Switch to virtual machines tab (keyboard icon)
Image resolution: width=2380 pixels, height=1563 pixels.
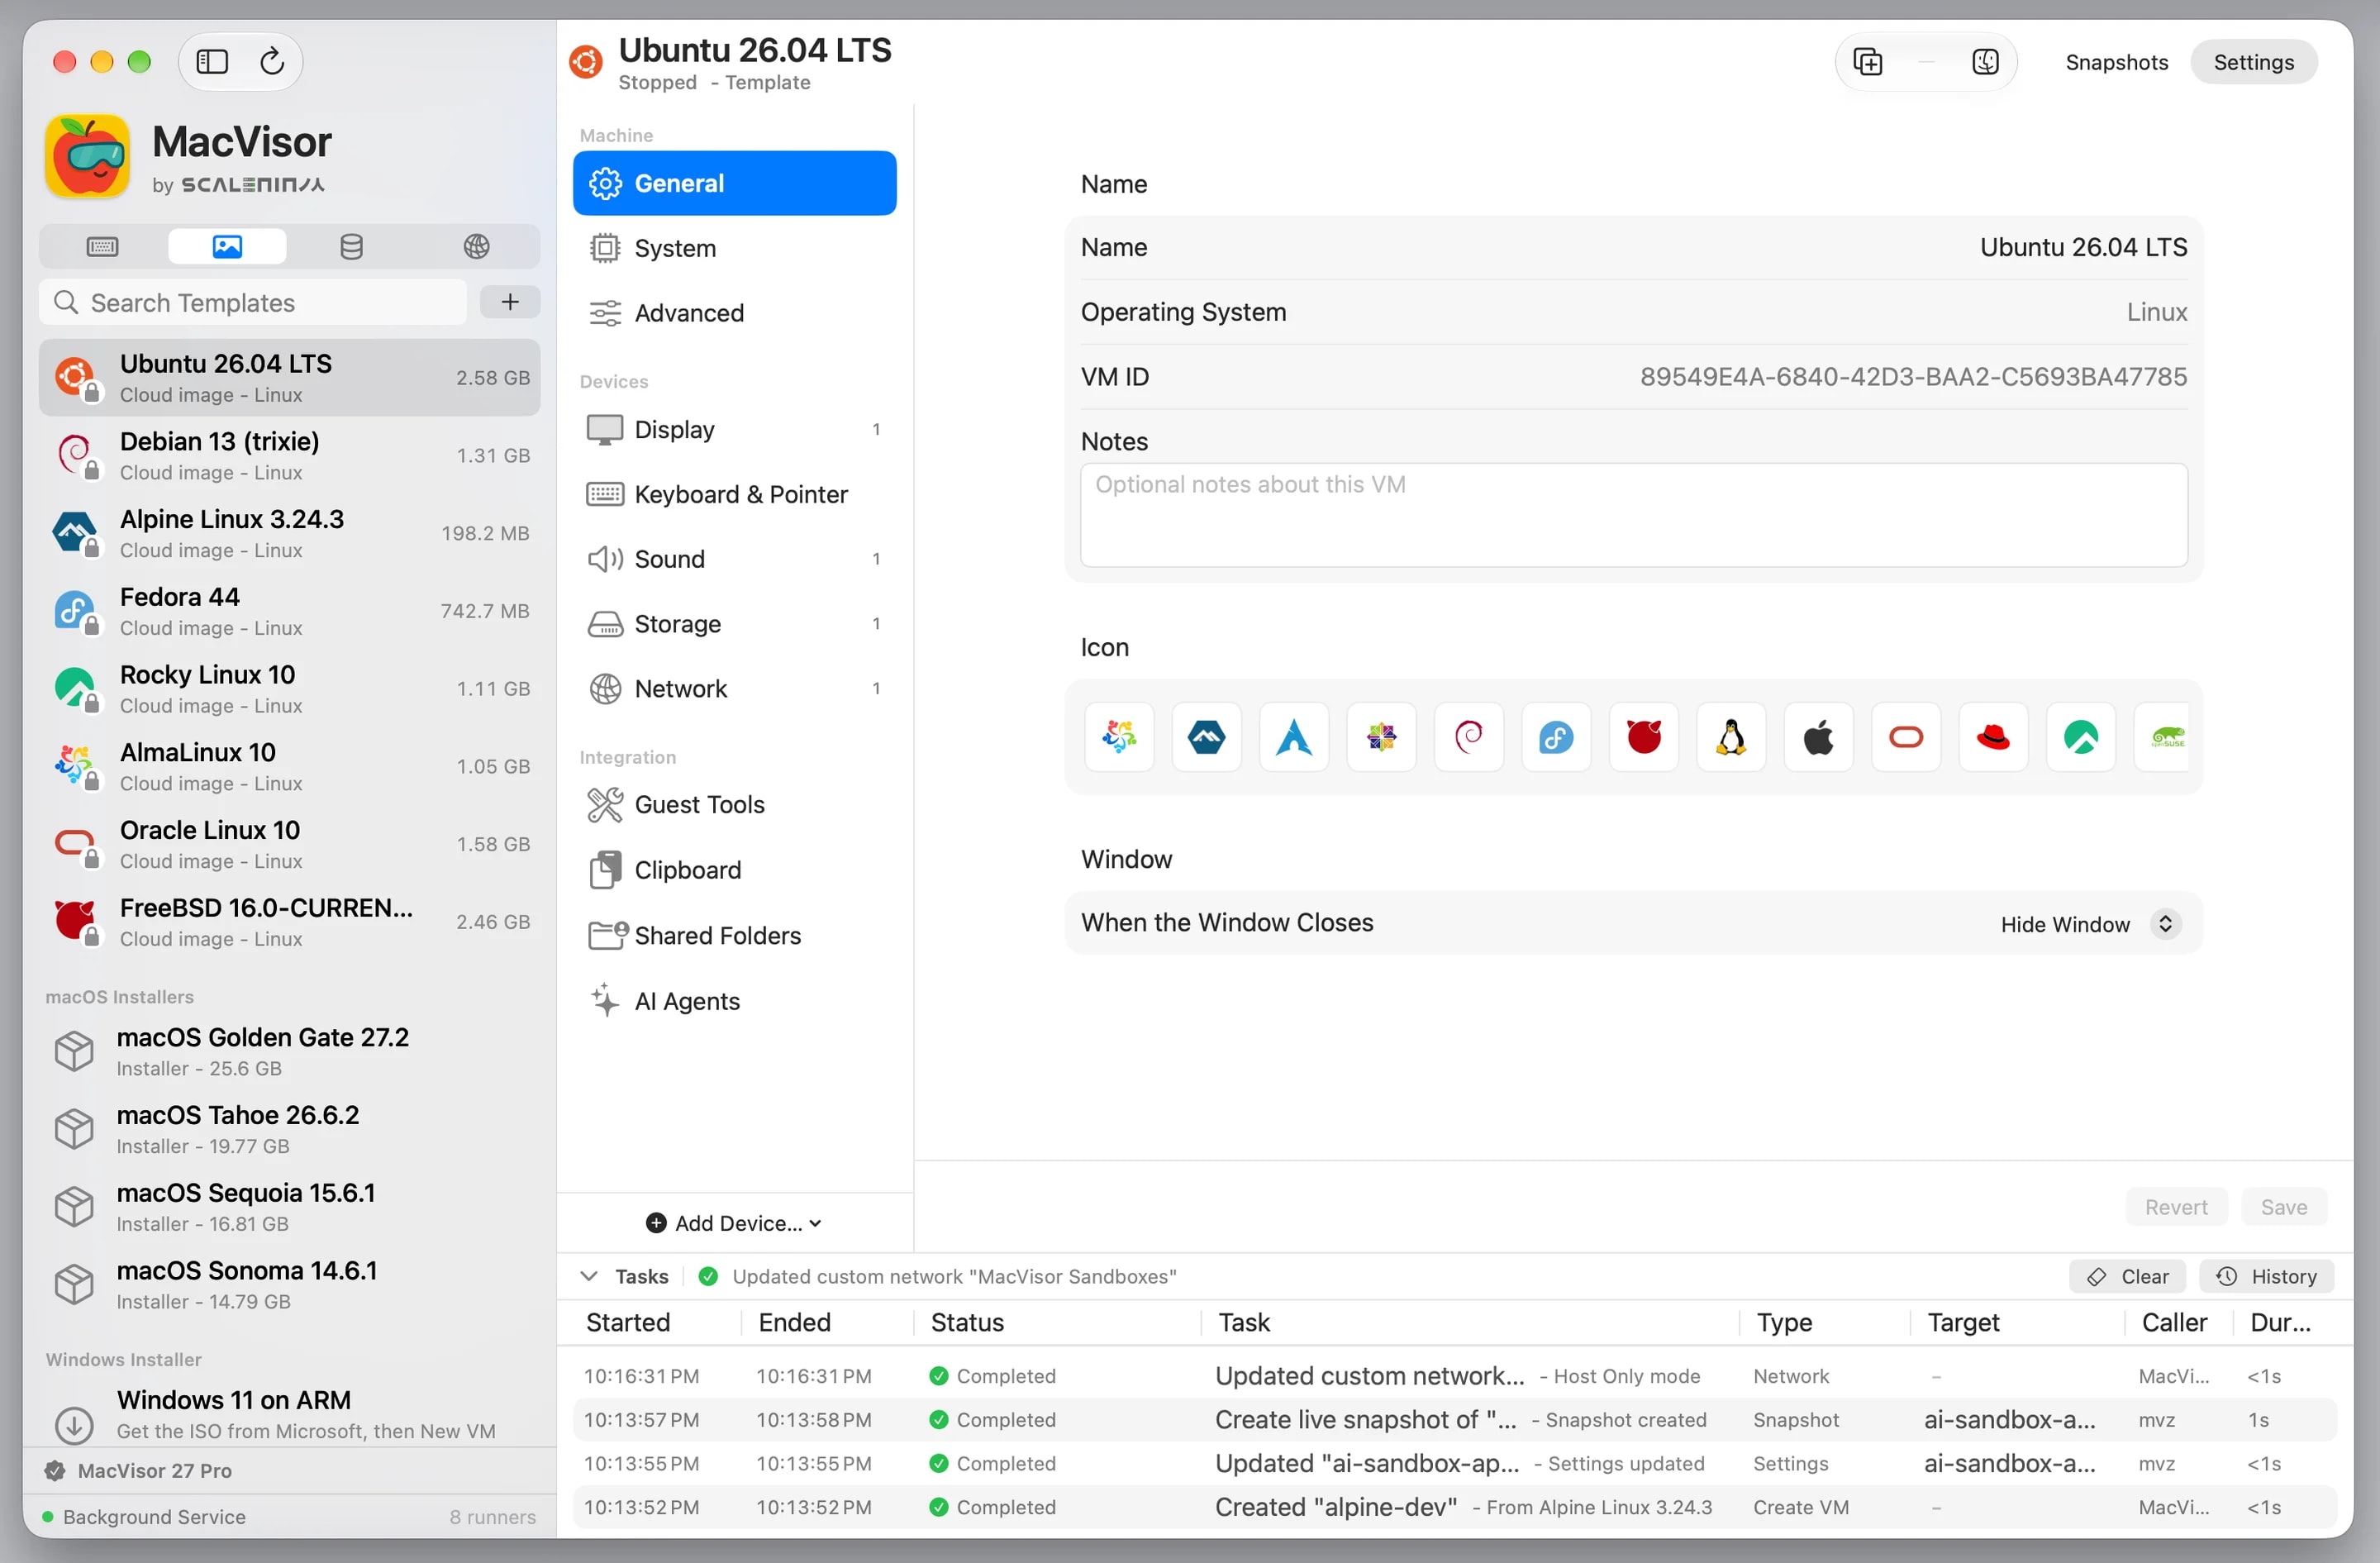point(102,246)
